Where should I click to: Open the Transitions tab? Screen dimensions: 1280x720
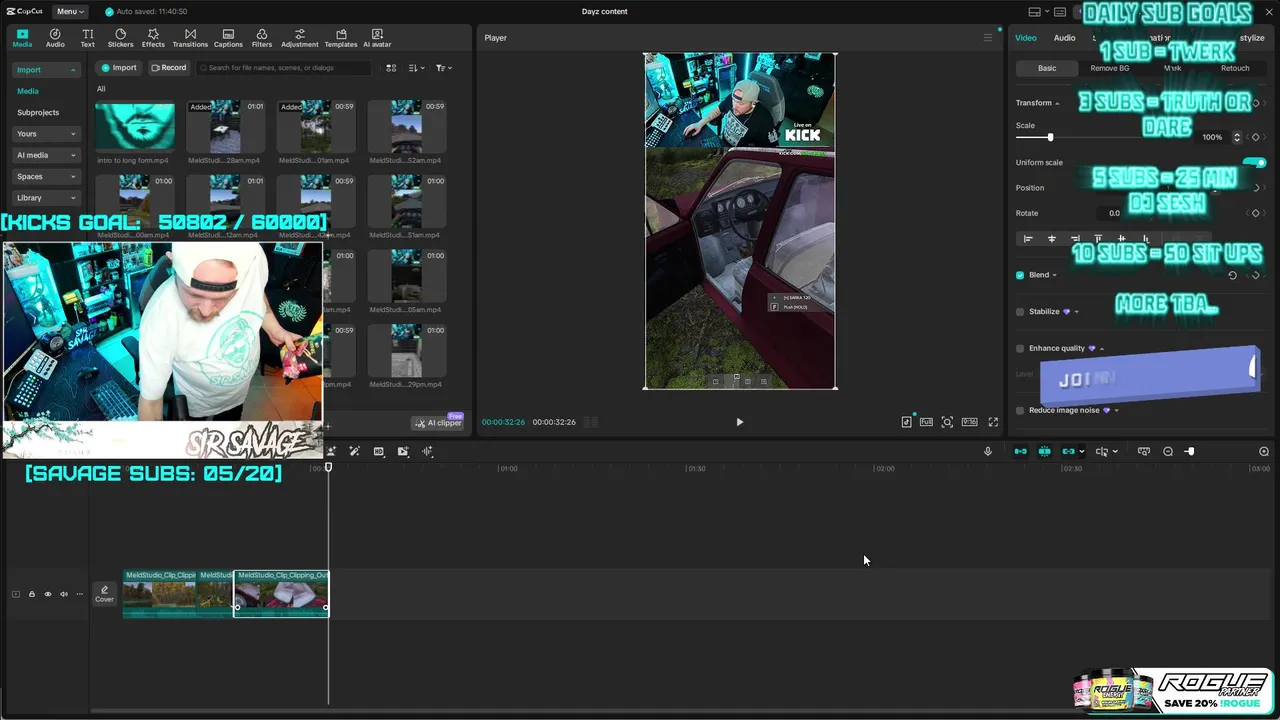click(x=190, y=38)
